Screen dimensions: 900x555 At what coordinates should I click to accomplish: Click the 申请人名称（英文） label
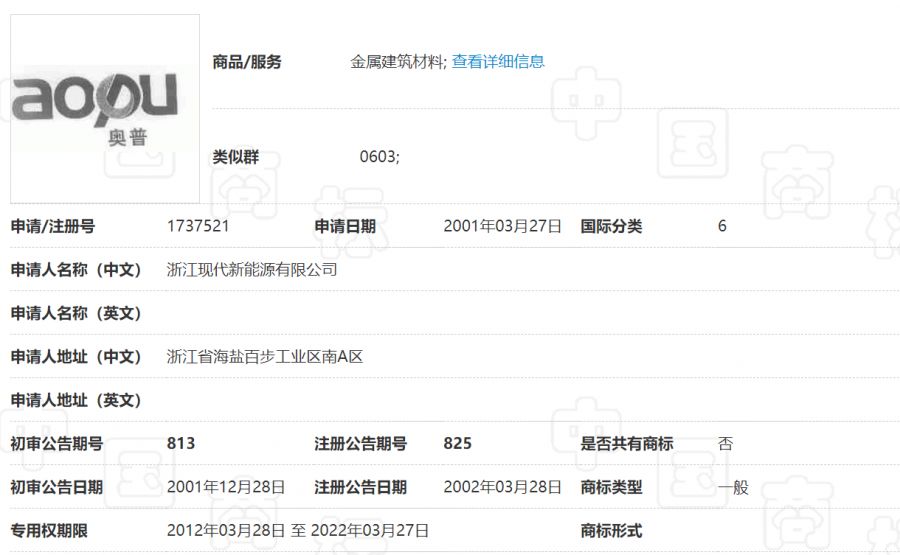click(x=76, y=313)
